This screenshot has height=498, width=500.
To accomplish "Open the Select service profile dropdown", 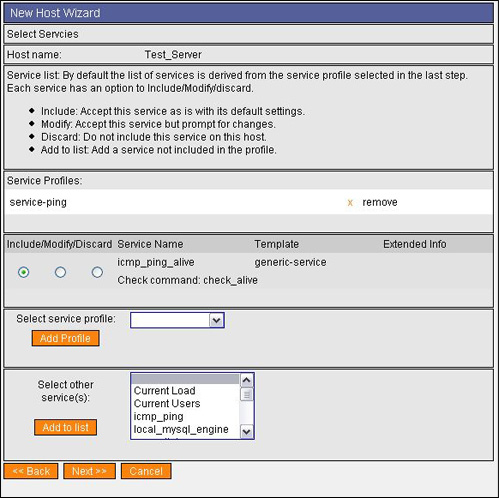I will (177, 320).
